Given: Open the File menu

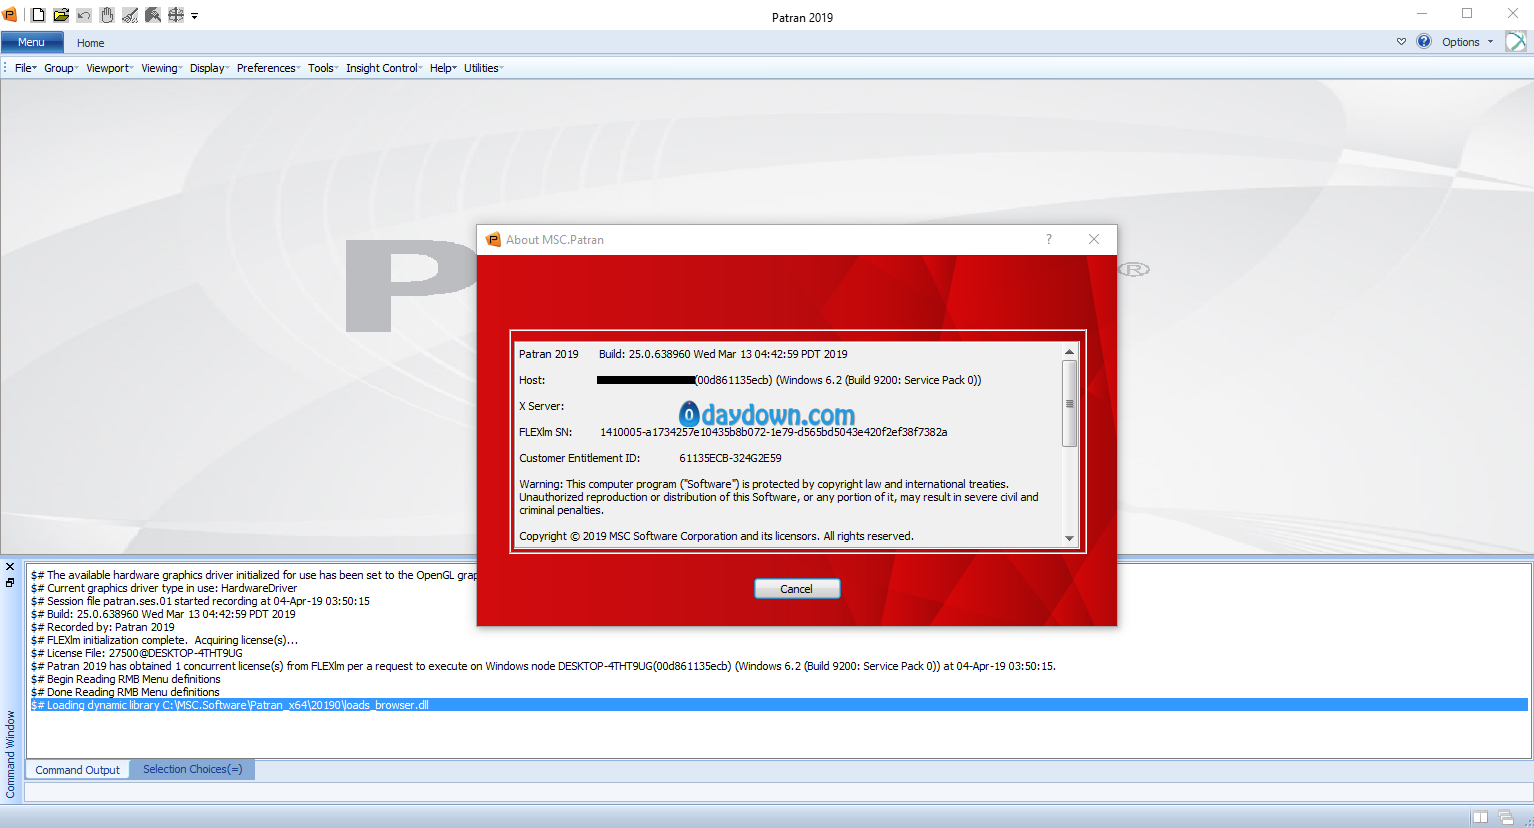Looking at the screenshot, I should coord(25,68).
